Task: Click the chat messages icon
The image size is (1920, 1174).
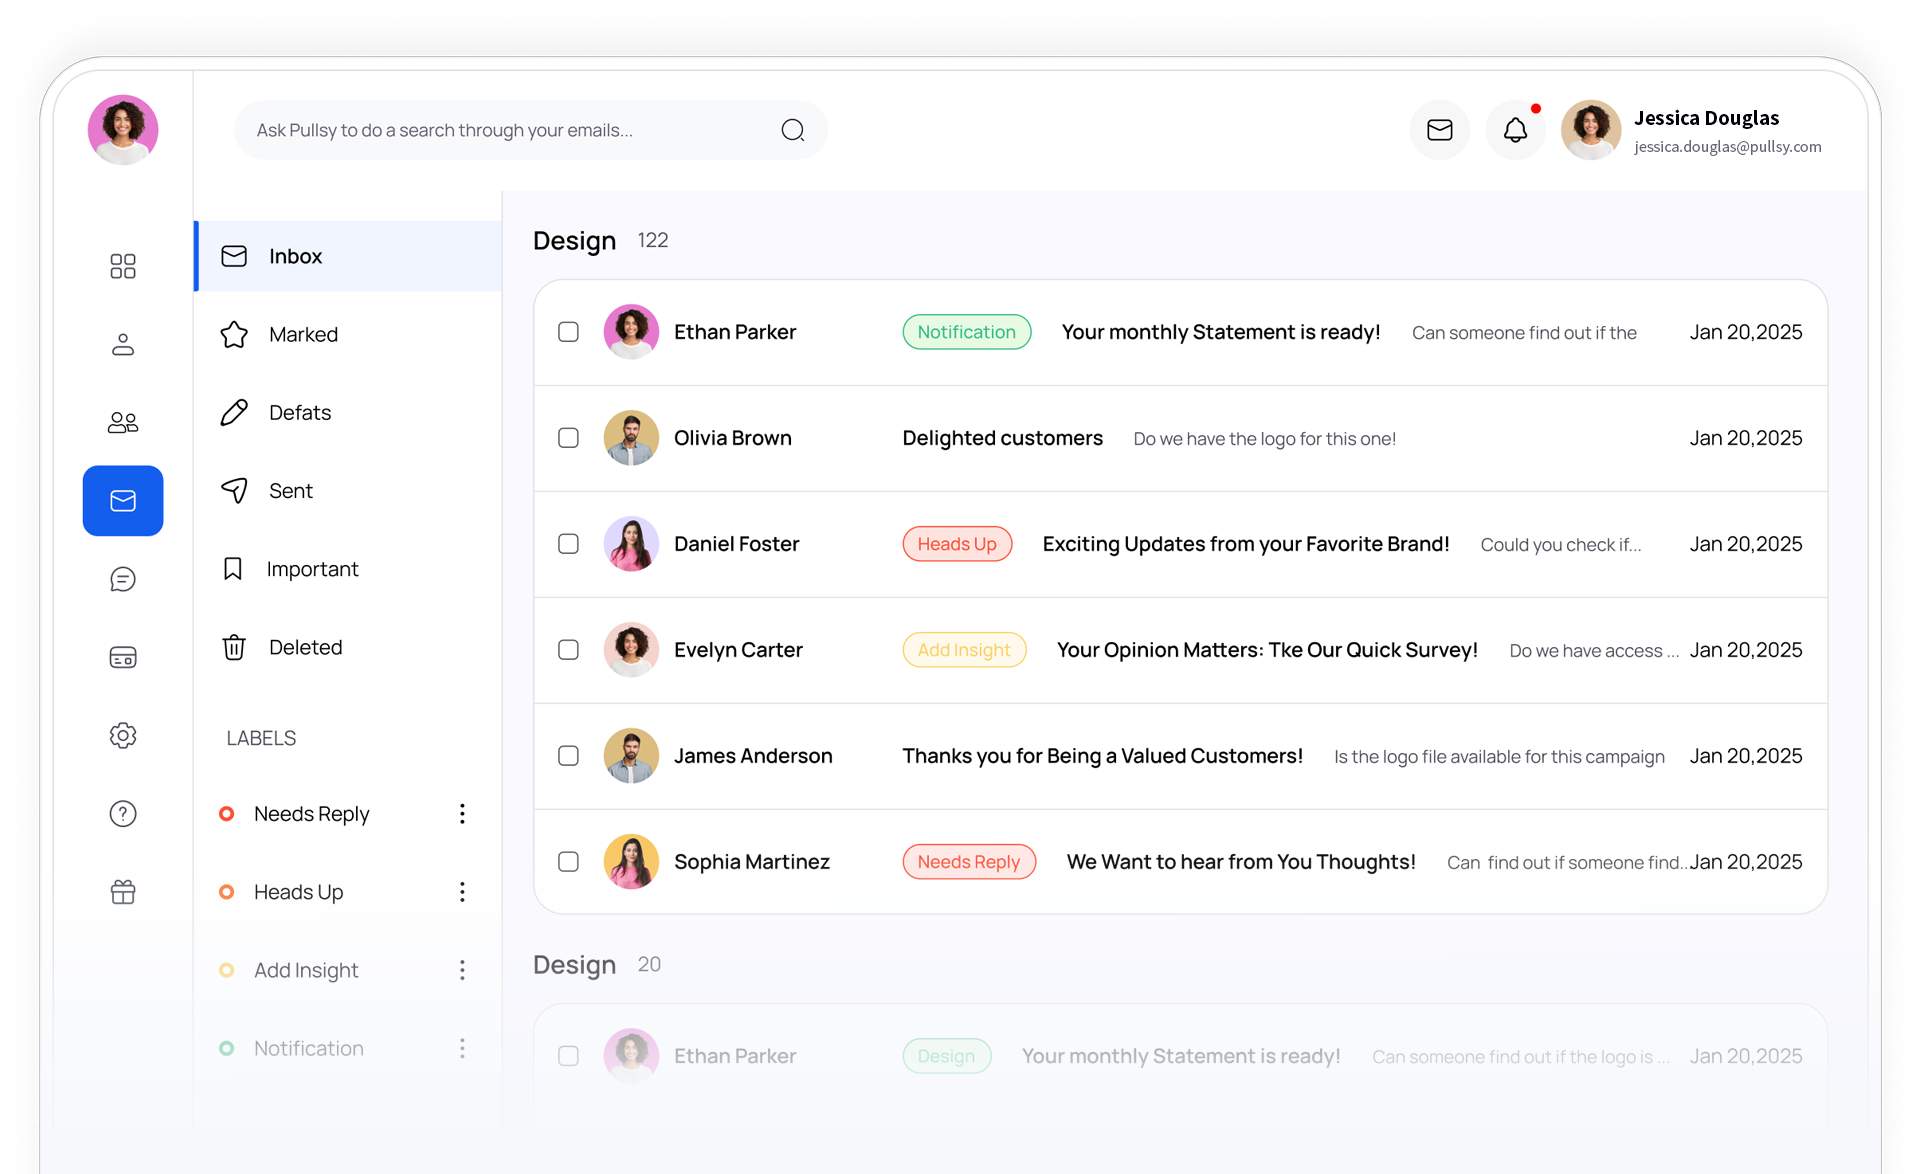Action: pyautogui.click(x=122, y=579)
